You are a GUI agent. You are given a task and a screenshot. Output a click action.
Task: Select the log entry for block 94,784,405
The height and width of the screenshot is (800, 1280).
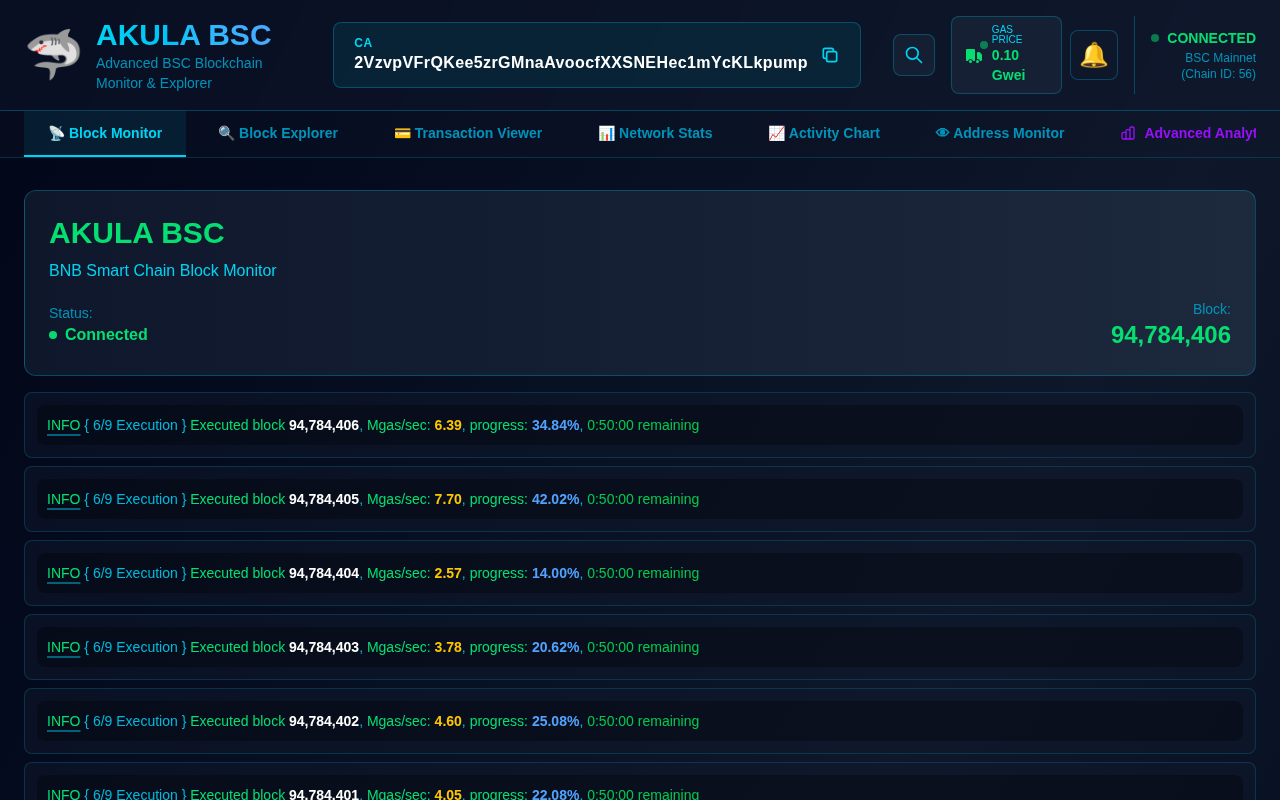(x=640, y=499)
